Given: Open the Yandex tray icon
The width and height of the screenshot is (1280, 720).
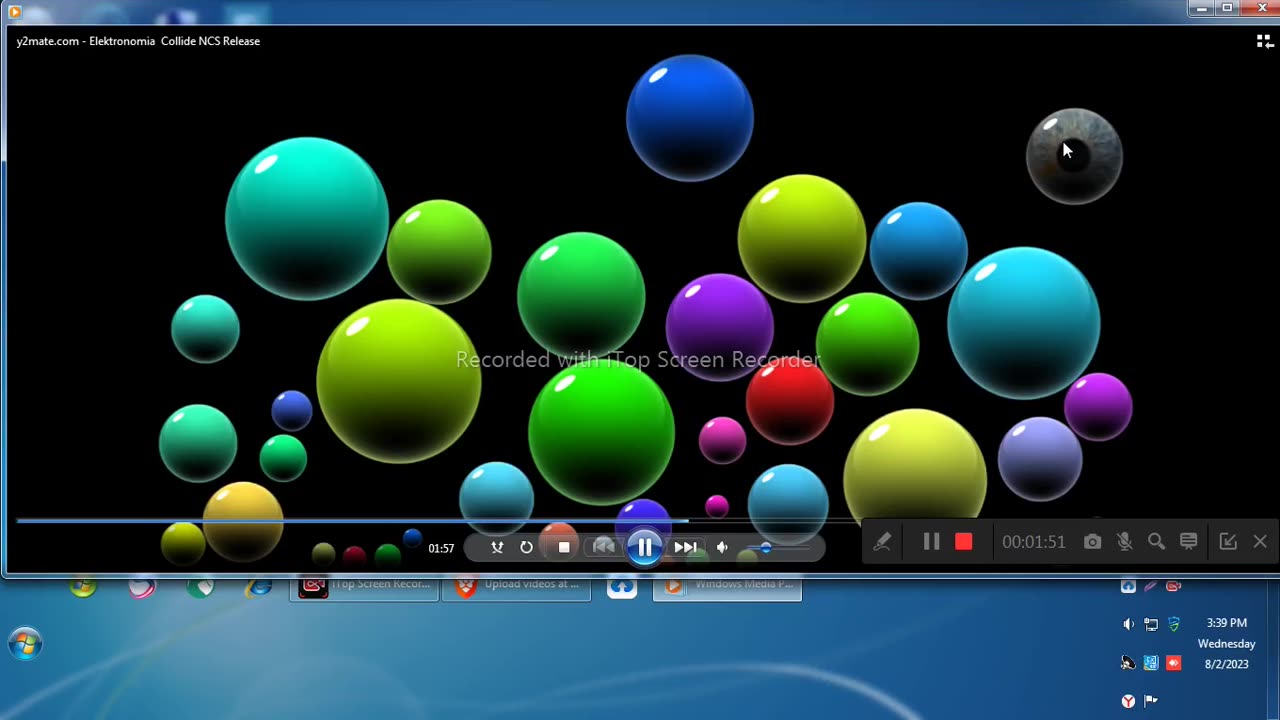Looking at the screenshot, I should (1128, 701).
